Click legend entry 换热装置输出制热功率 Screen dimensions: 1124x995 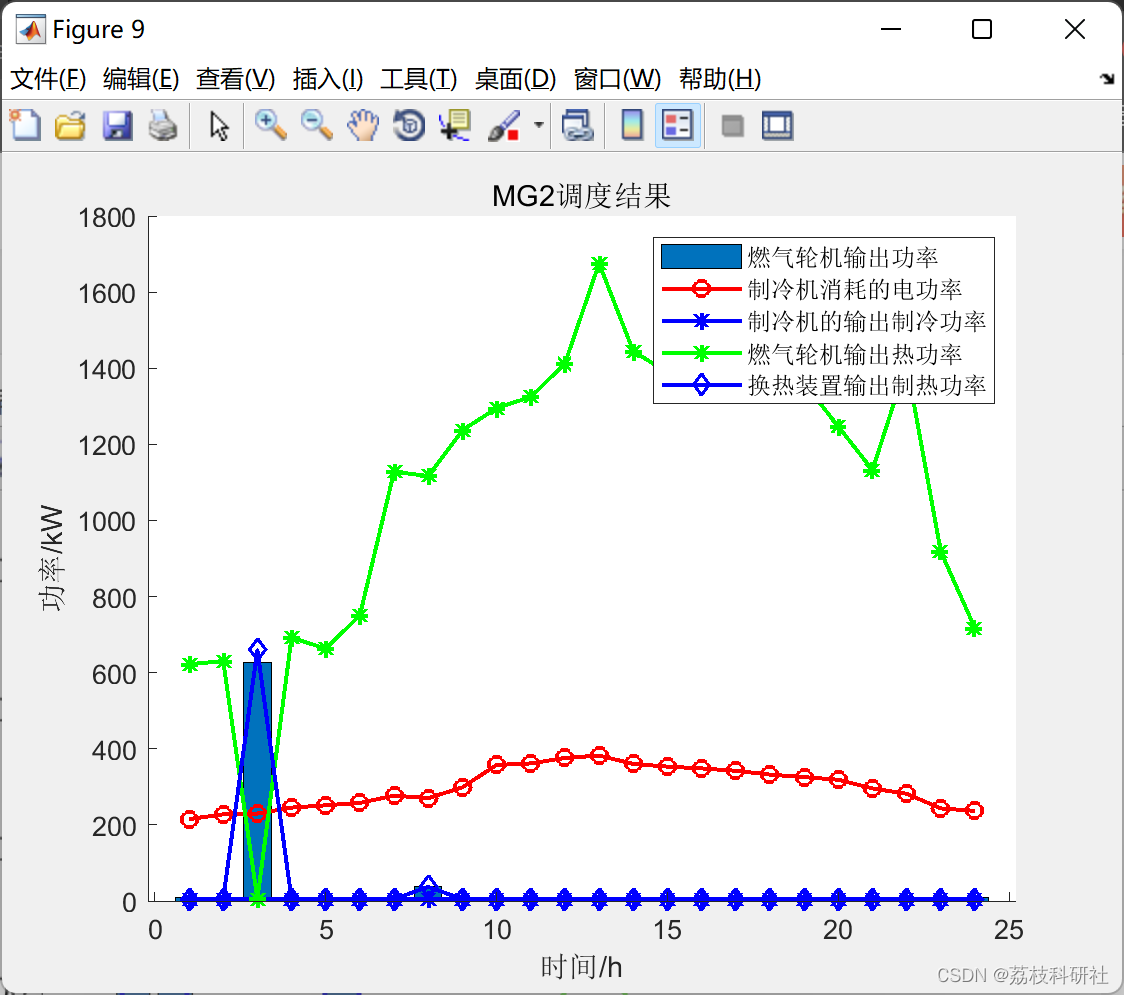[867, 386]
